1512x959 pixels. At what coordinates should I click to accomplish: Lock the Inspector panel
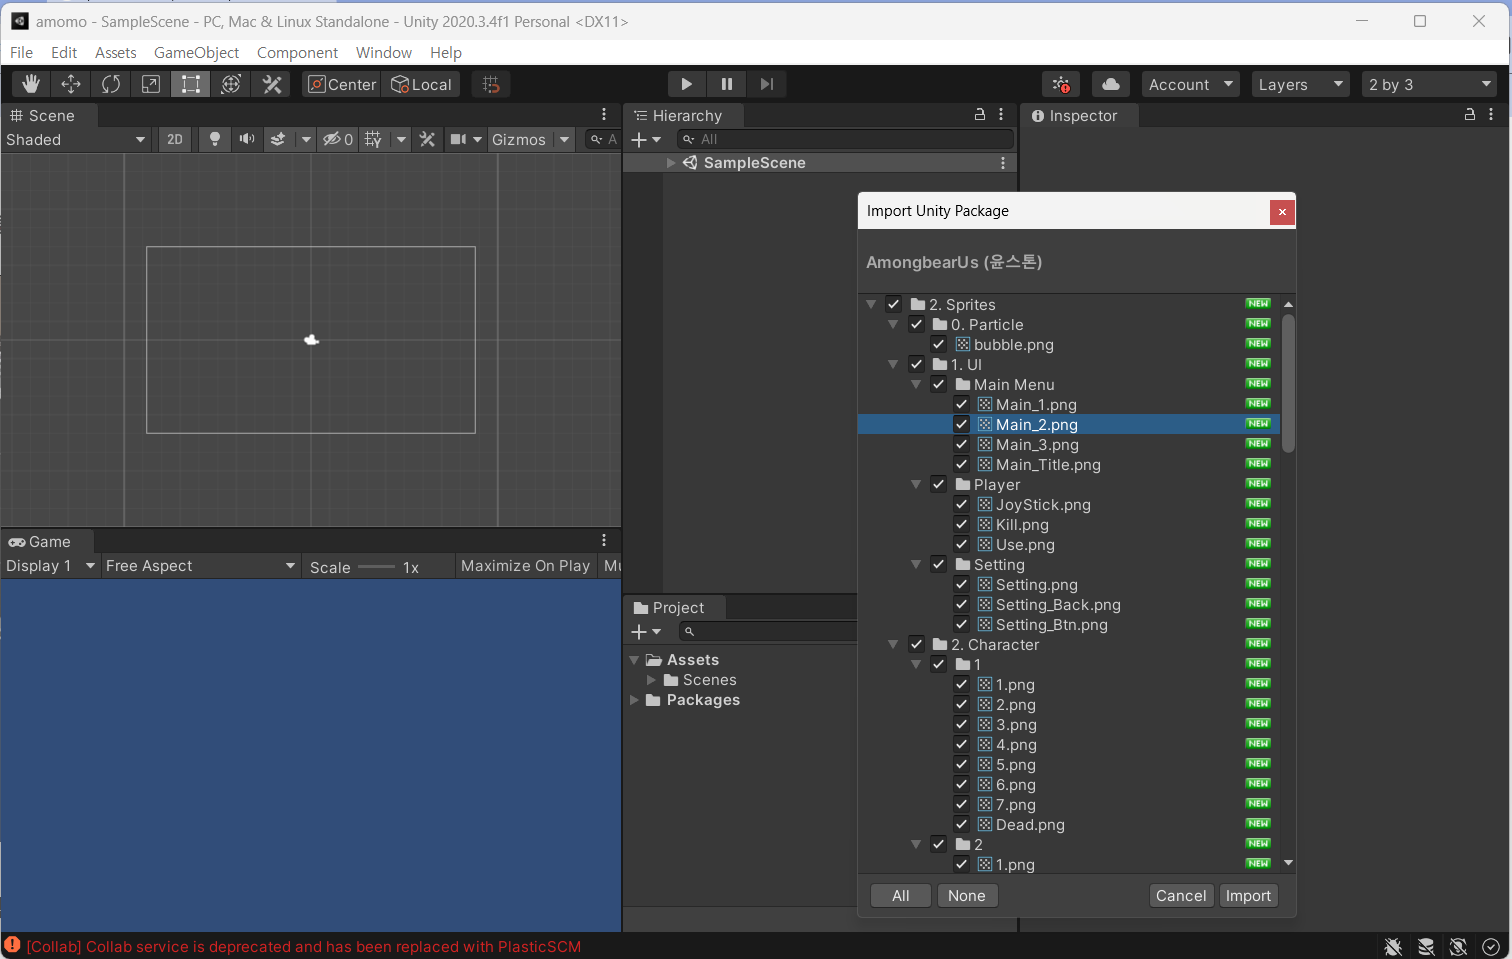[x=1470, y=115]
